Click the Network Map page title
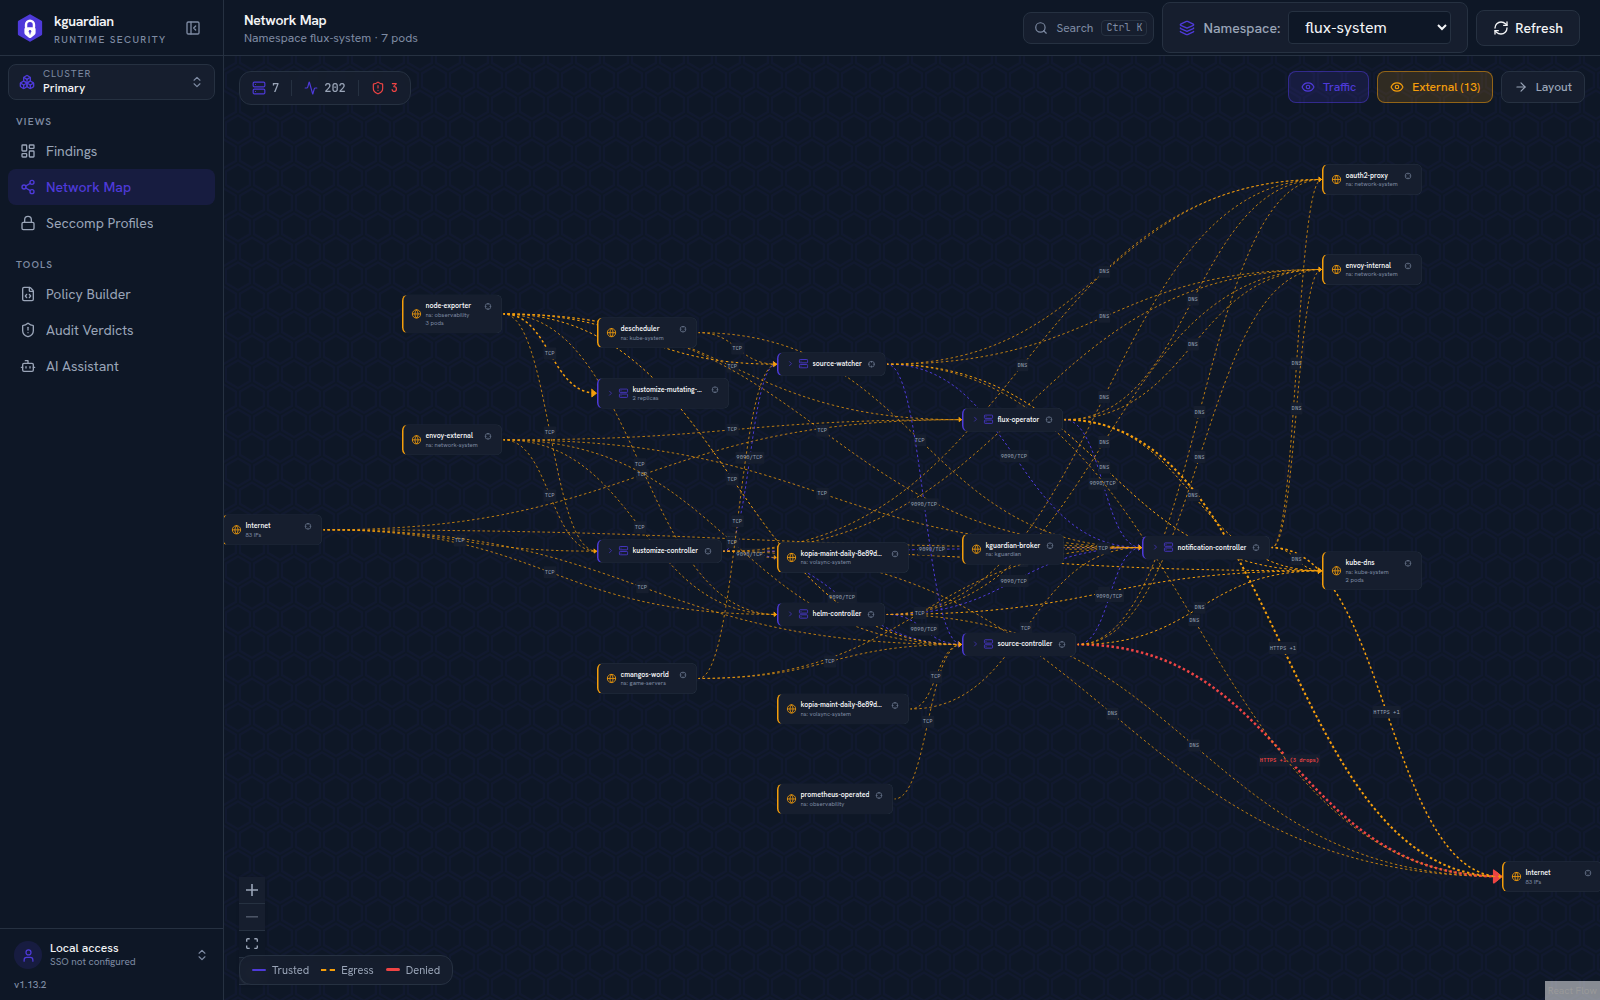1600x1000 pixels. click(285, 20)
